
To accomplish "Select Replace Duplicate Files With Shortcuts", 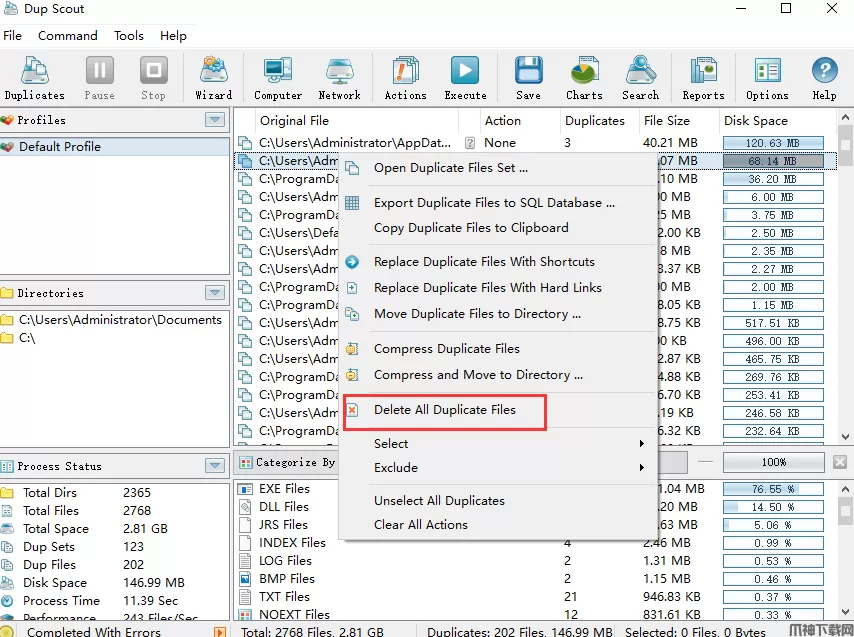I will [x=484, y=262].
